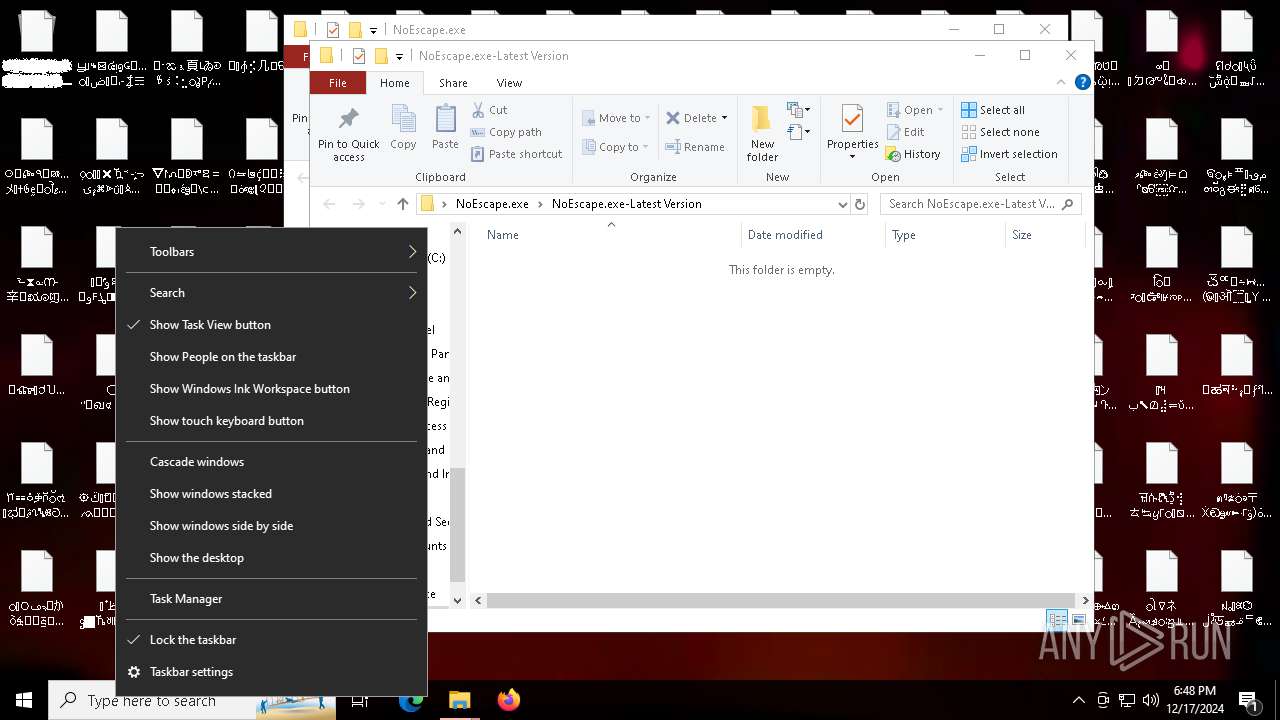Open the Recent locations dropdown arrow
The width and height of the screenshot is (1280, 720).
click(x=382, y=204)
